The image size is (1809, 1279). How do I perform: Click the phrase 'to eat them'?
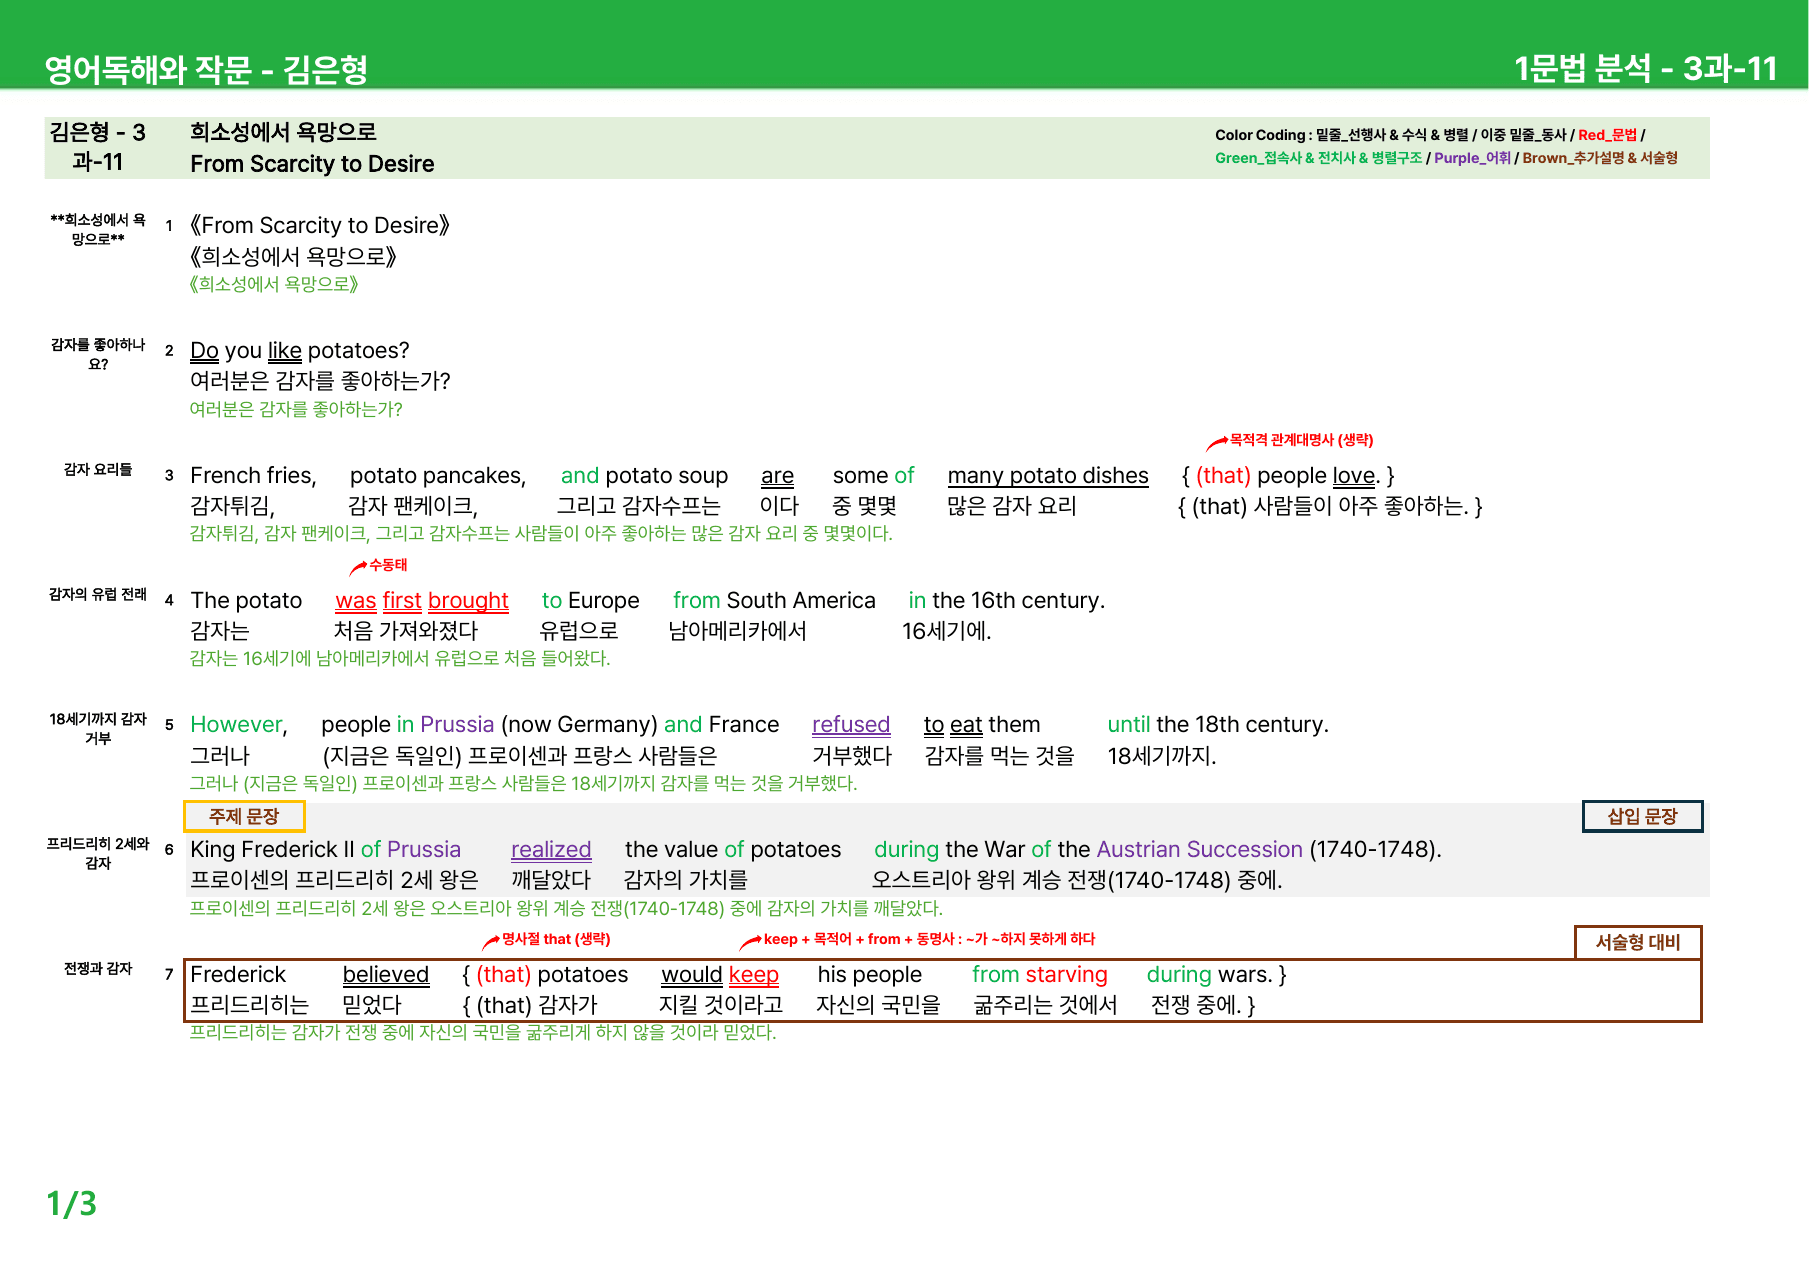982,724
